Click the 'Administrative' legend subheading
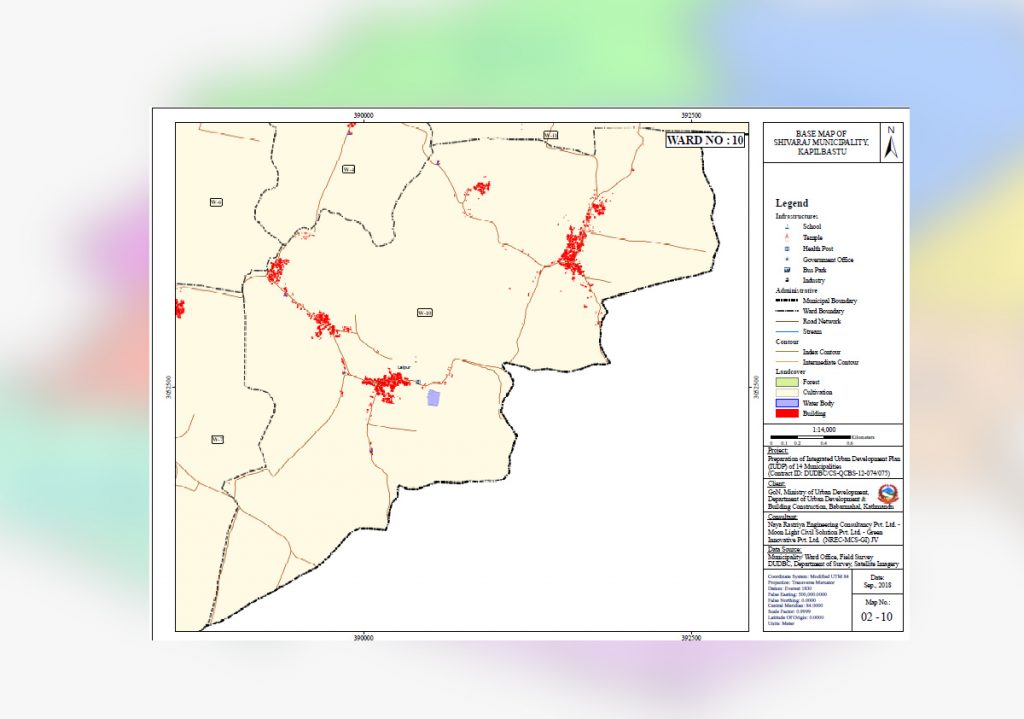 pos(796,291)
